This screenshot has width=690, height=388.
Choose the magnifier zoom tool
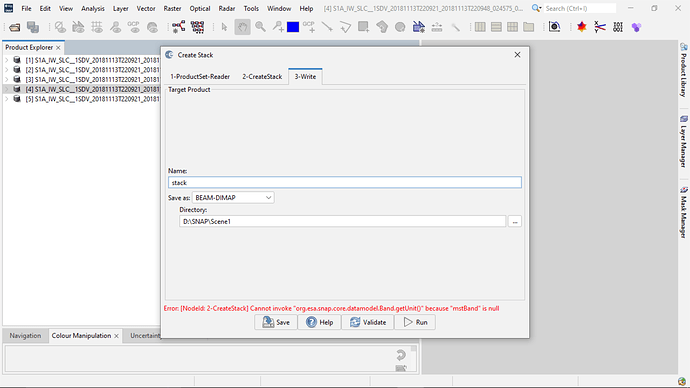pyautogui.click(x=261, y=27)
